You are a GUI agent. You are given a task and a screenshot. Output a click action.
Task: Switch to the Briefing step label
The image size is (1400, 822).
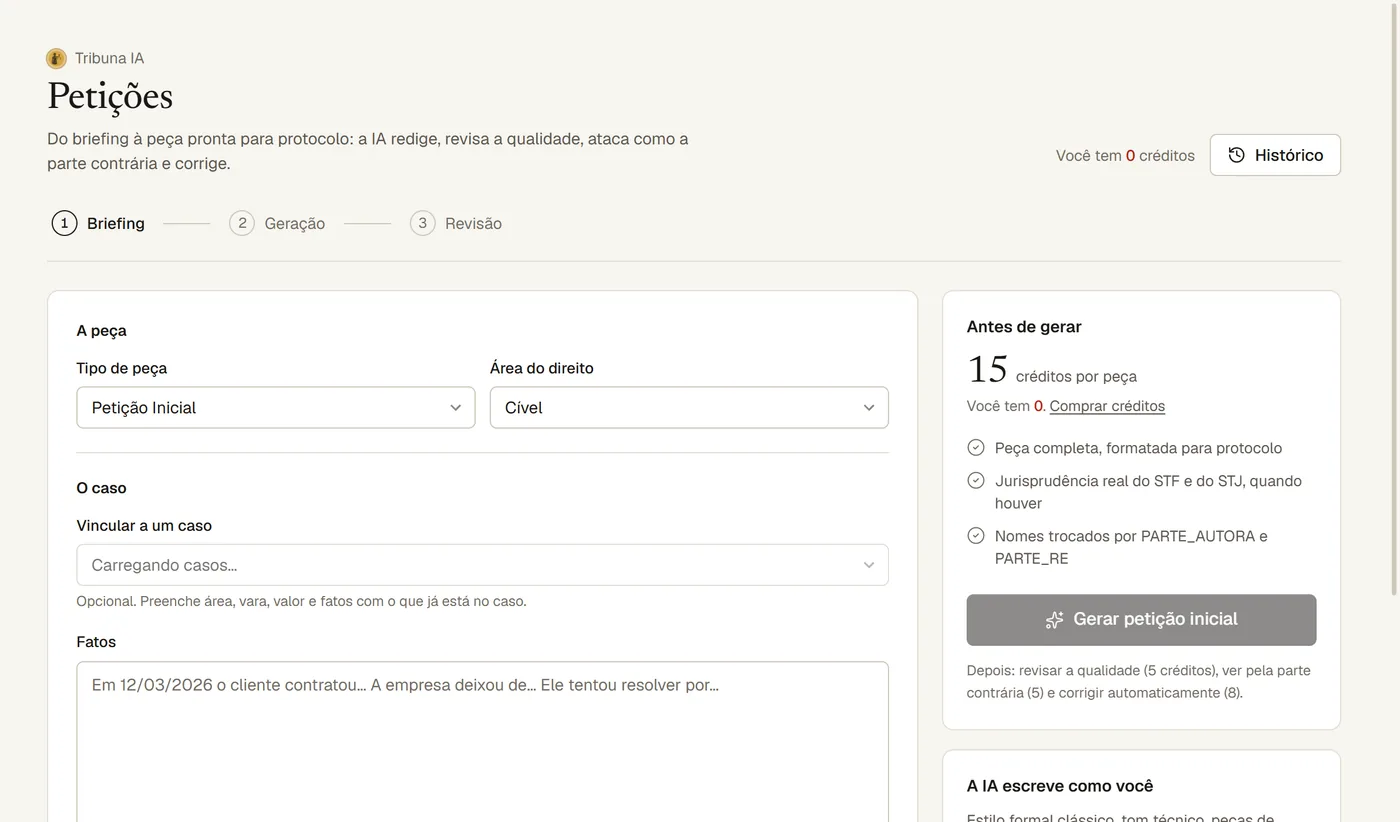pos(116,223)
